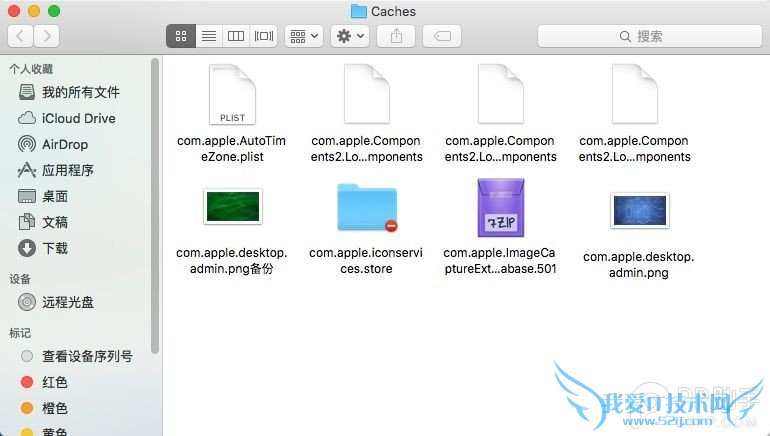Select the blue com.apple.desktop.admin.png thumbnail
The height and width of the screenshot is (436, 770).
point(639,211)
